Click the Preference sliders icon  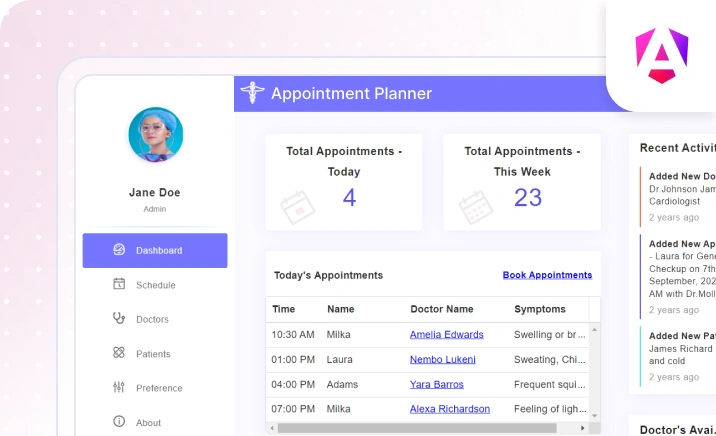tap(119, 387)
